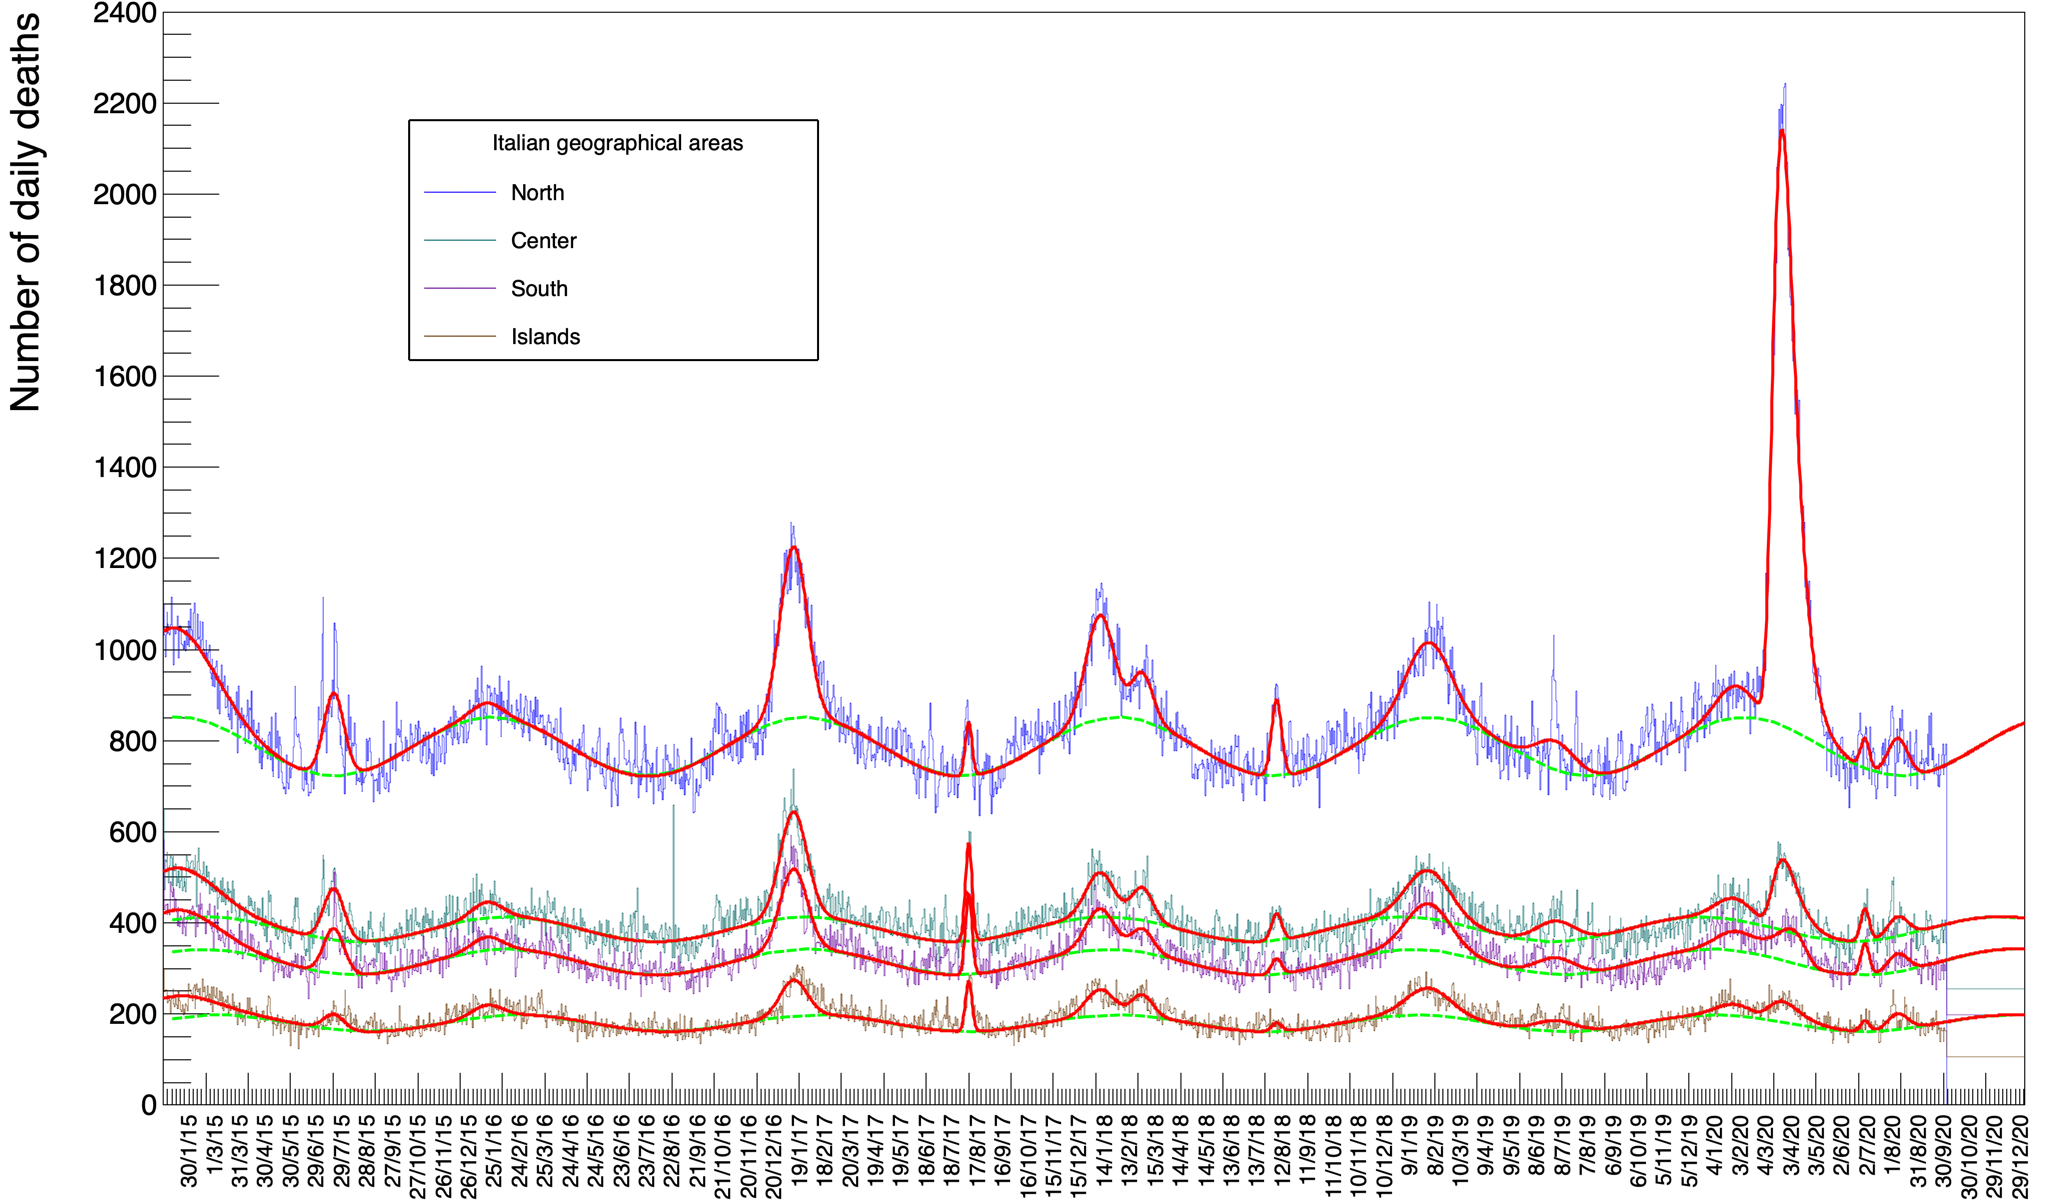
Task: Click the 1000 y-axis tick label
Action: 124,651
